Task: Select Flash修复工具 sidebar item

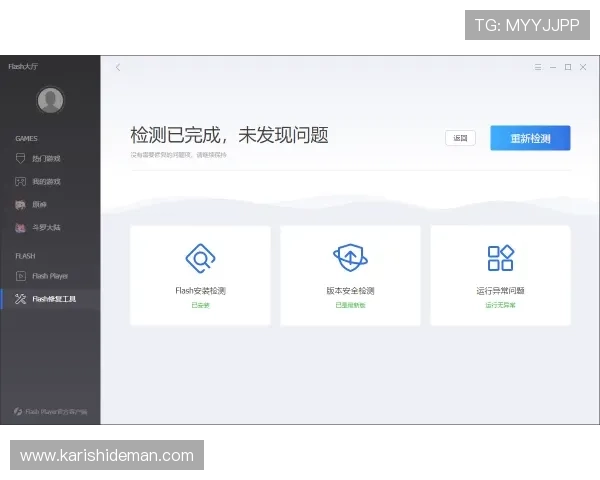Action: click(x=50, y=299)
